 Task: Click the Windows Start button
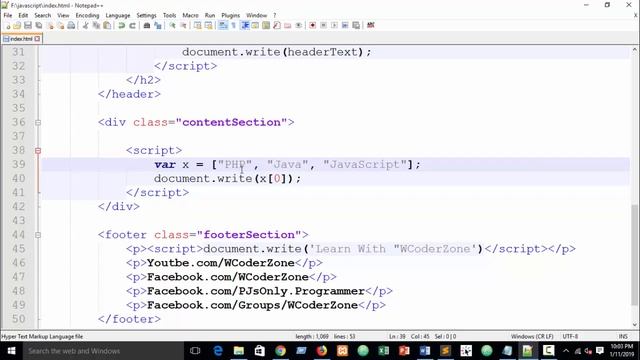pos(11,351)
